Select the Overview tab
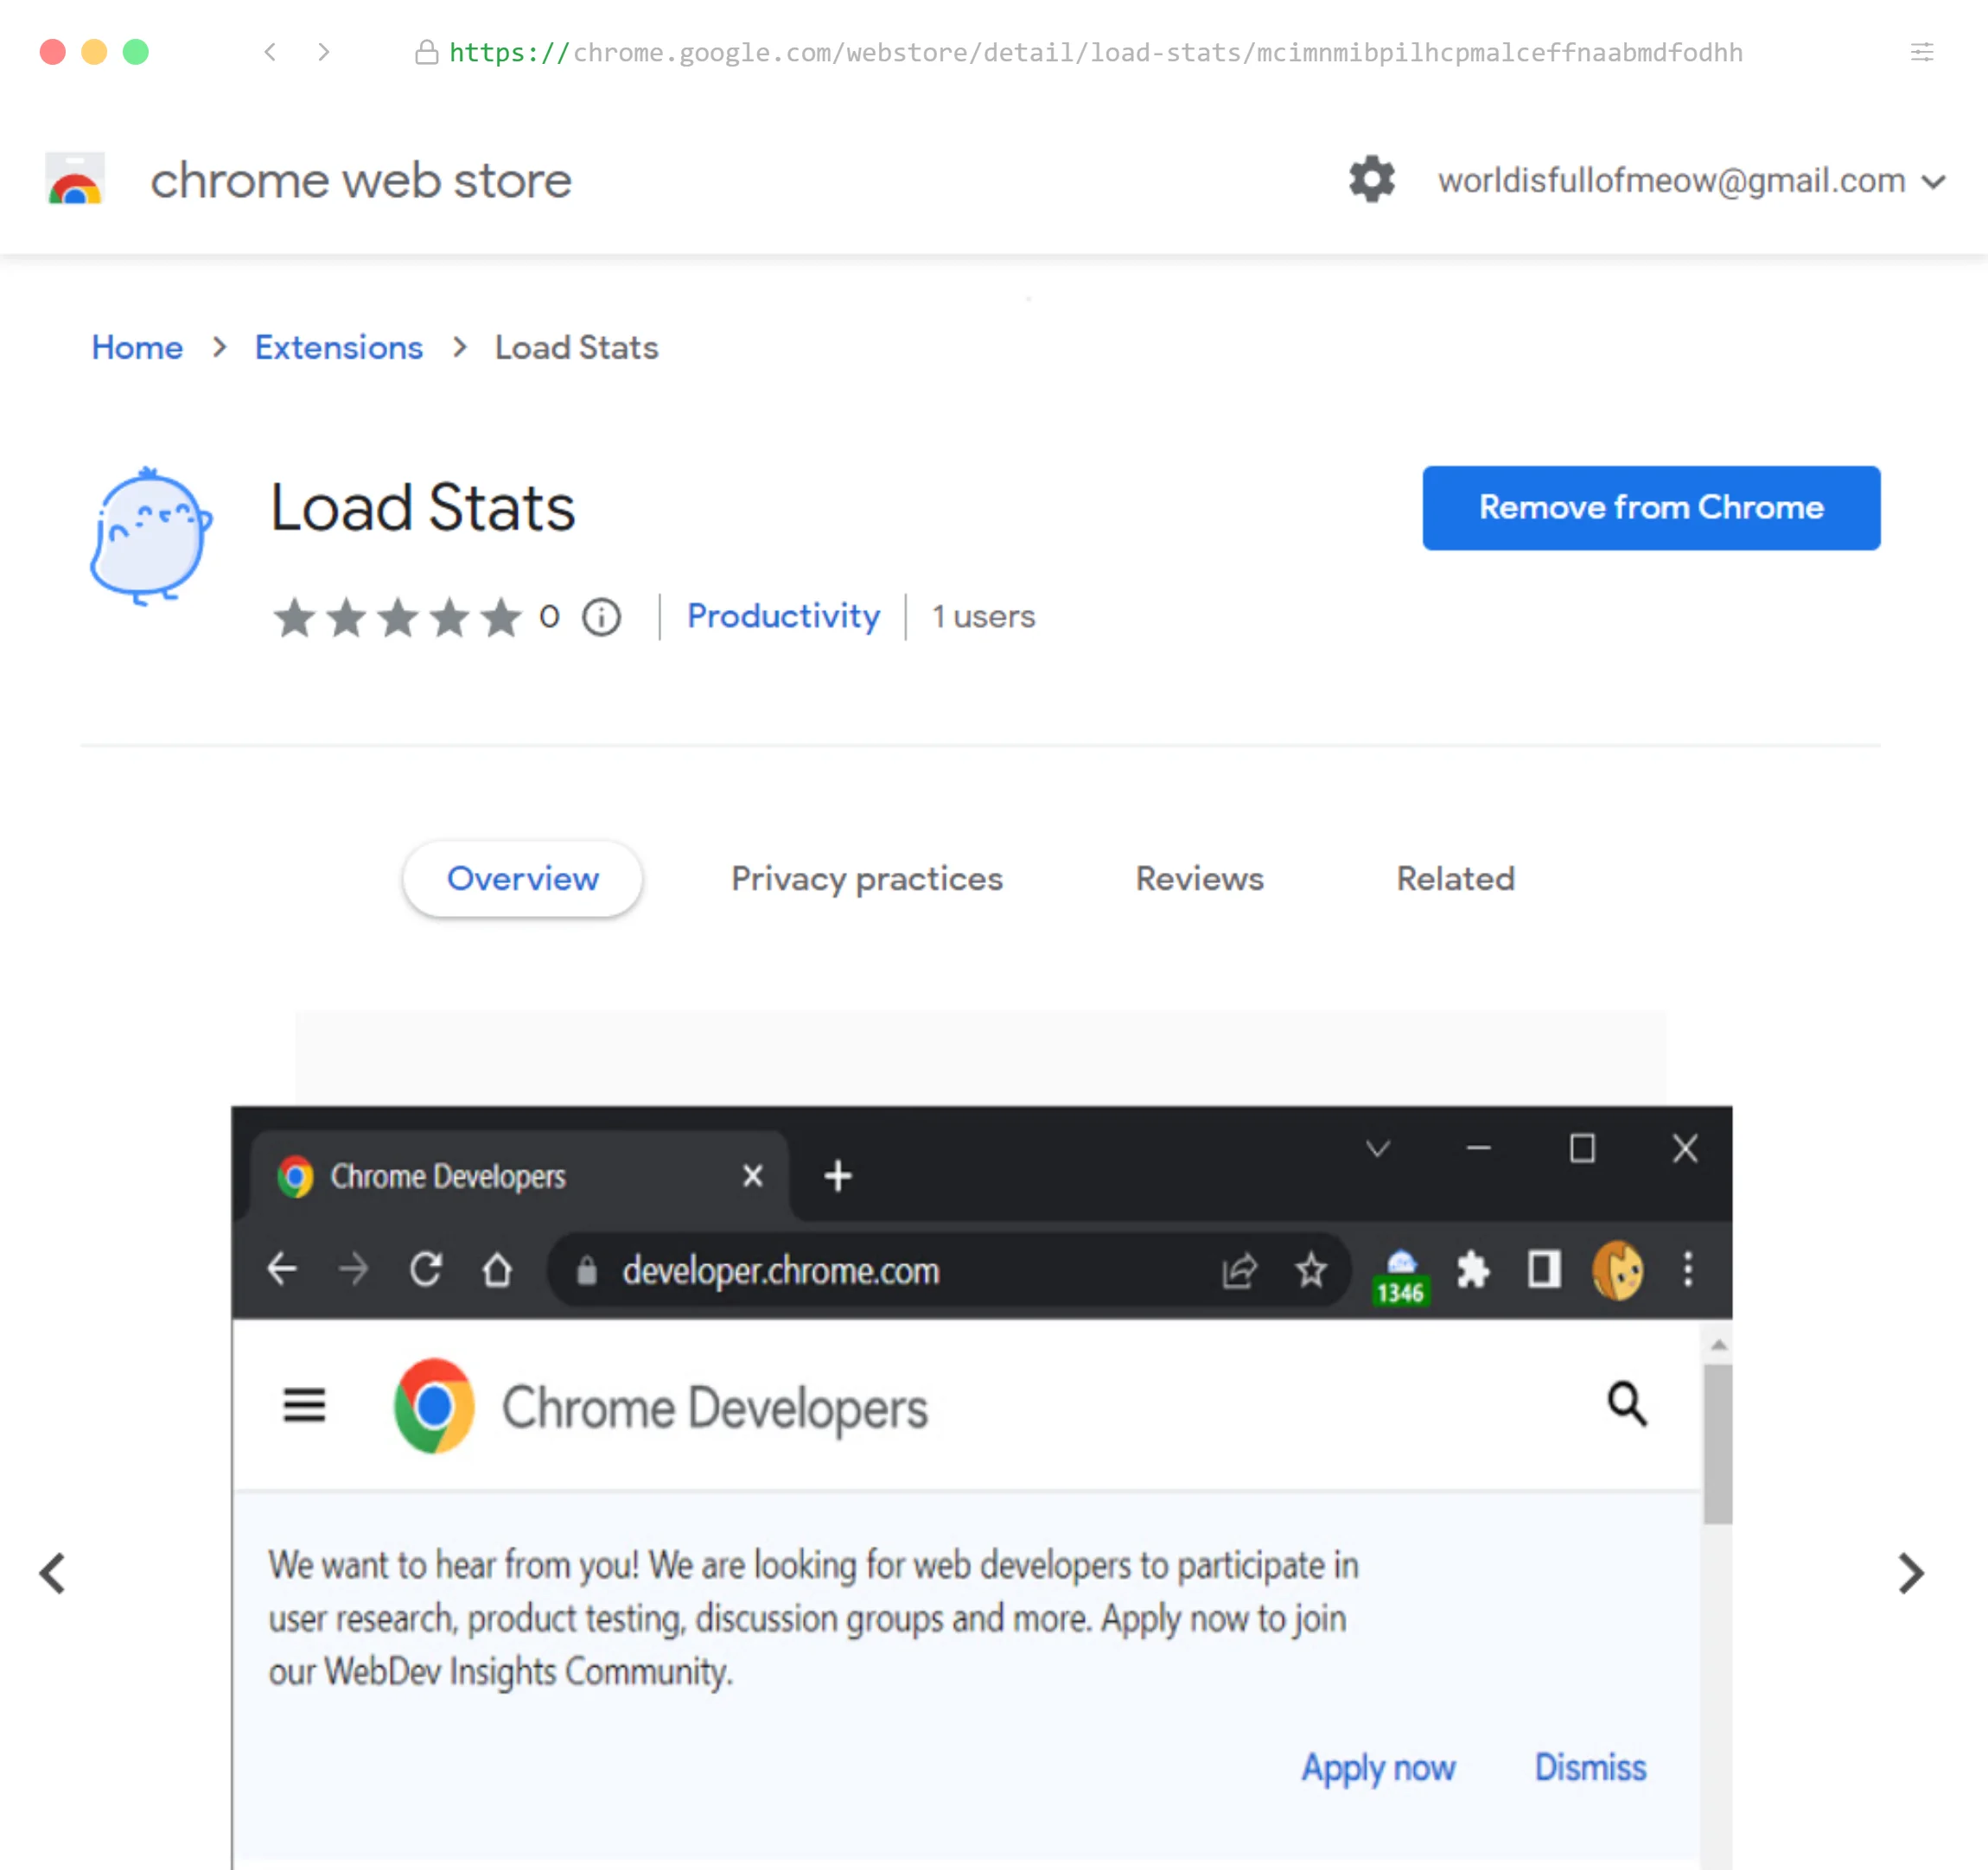 (522, 878)
